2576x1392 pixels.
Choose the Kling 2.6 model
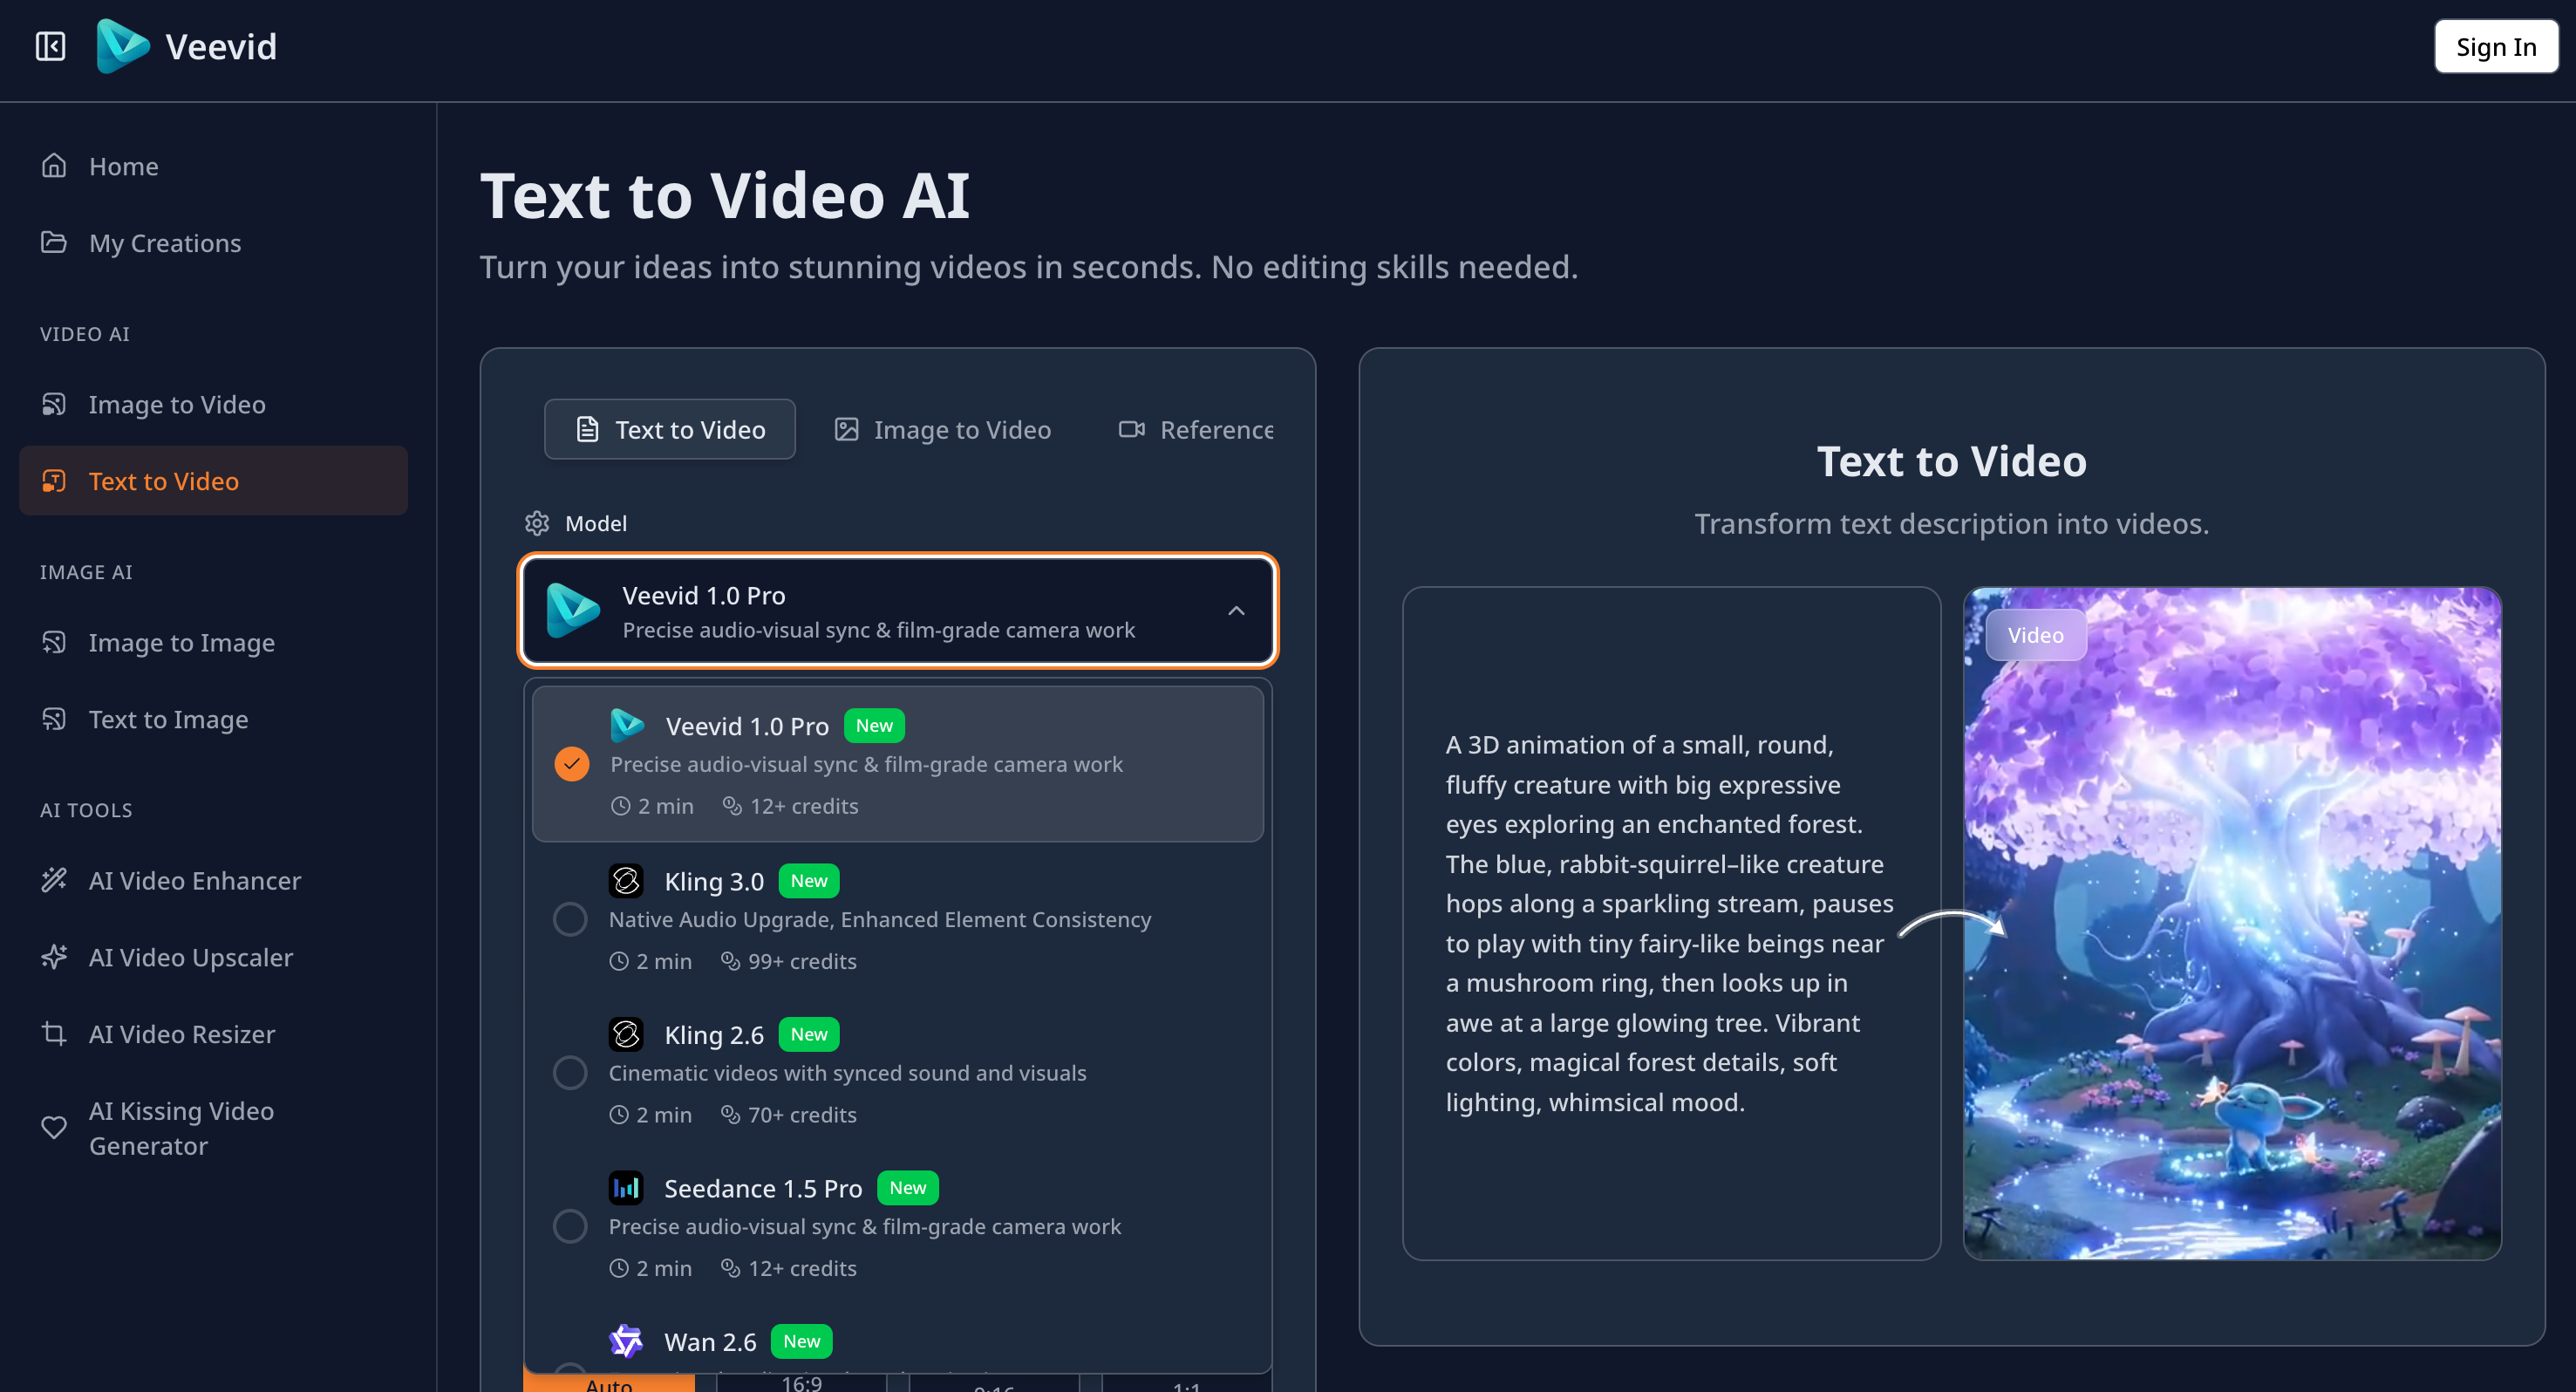coord(570,1072)
